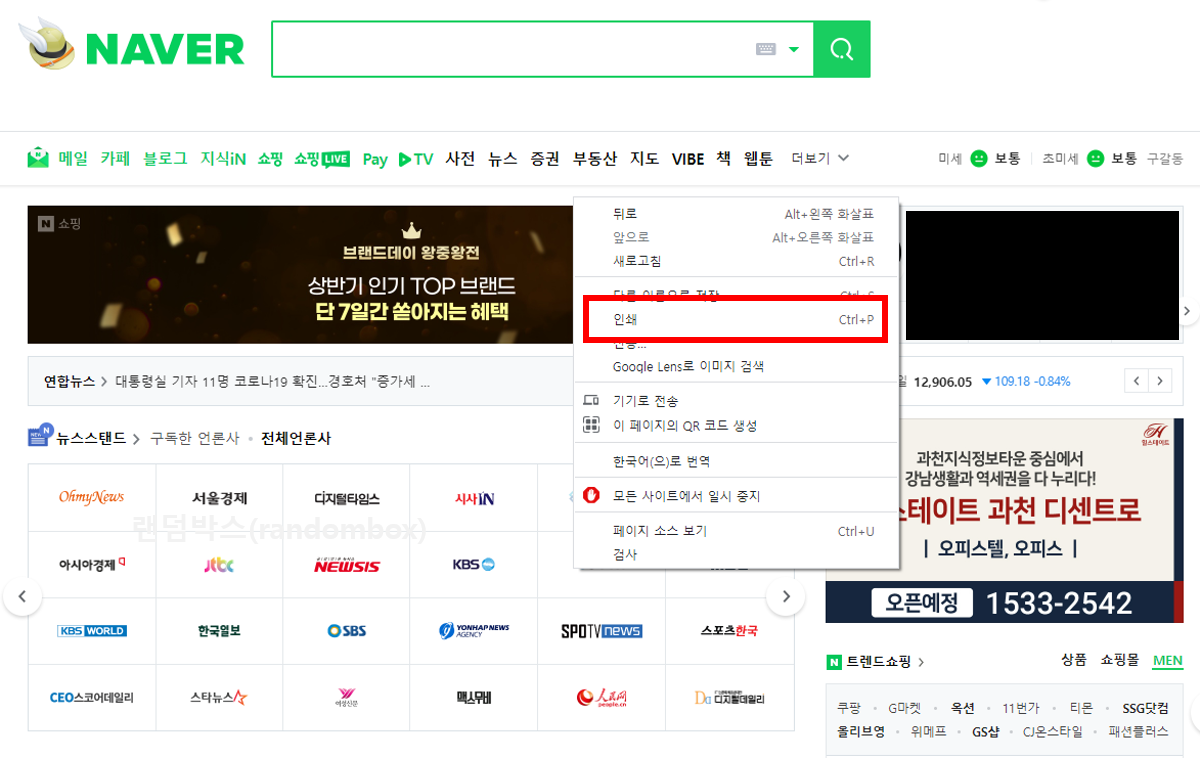Select the Naver TV play icon

[x=404, y=158]
